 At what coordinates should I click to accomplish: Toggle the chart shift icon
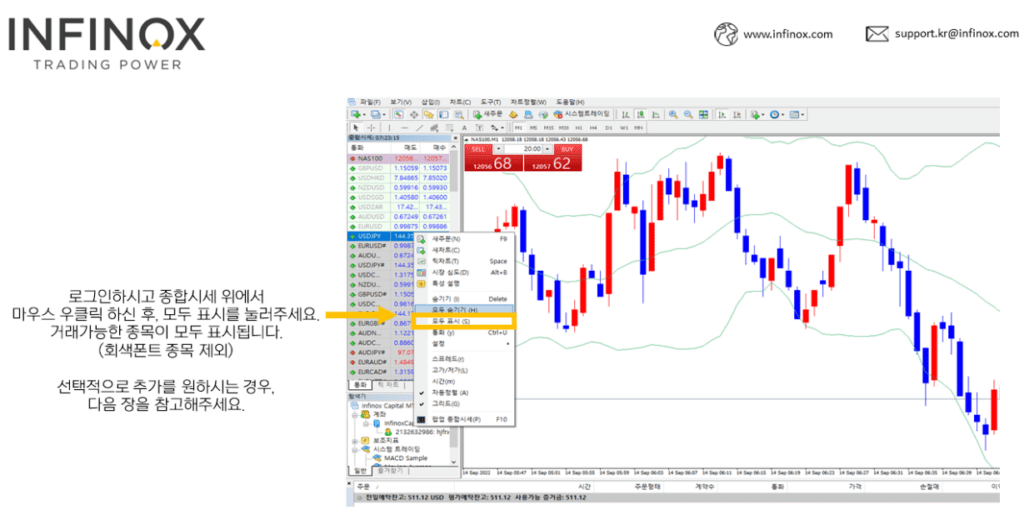pos(737,114)
